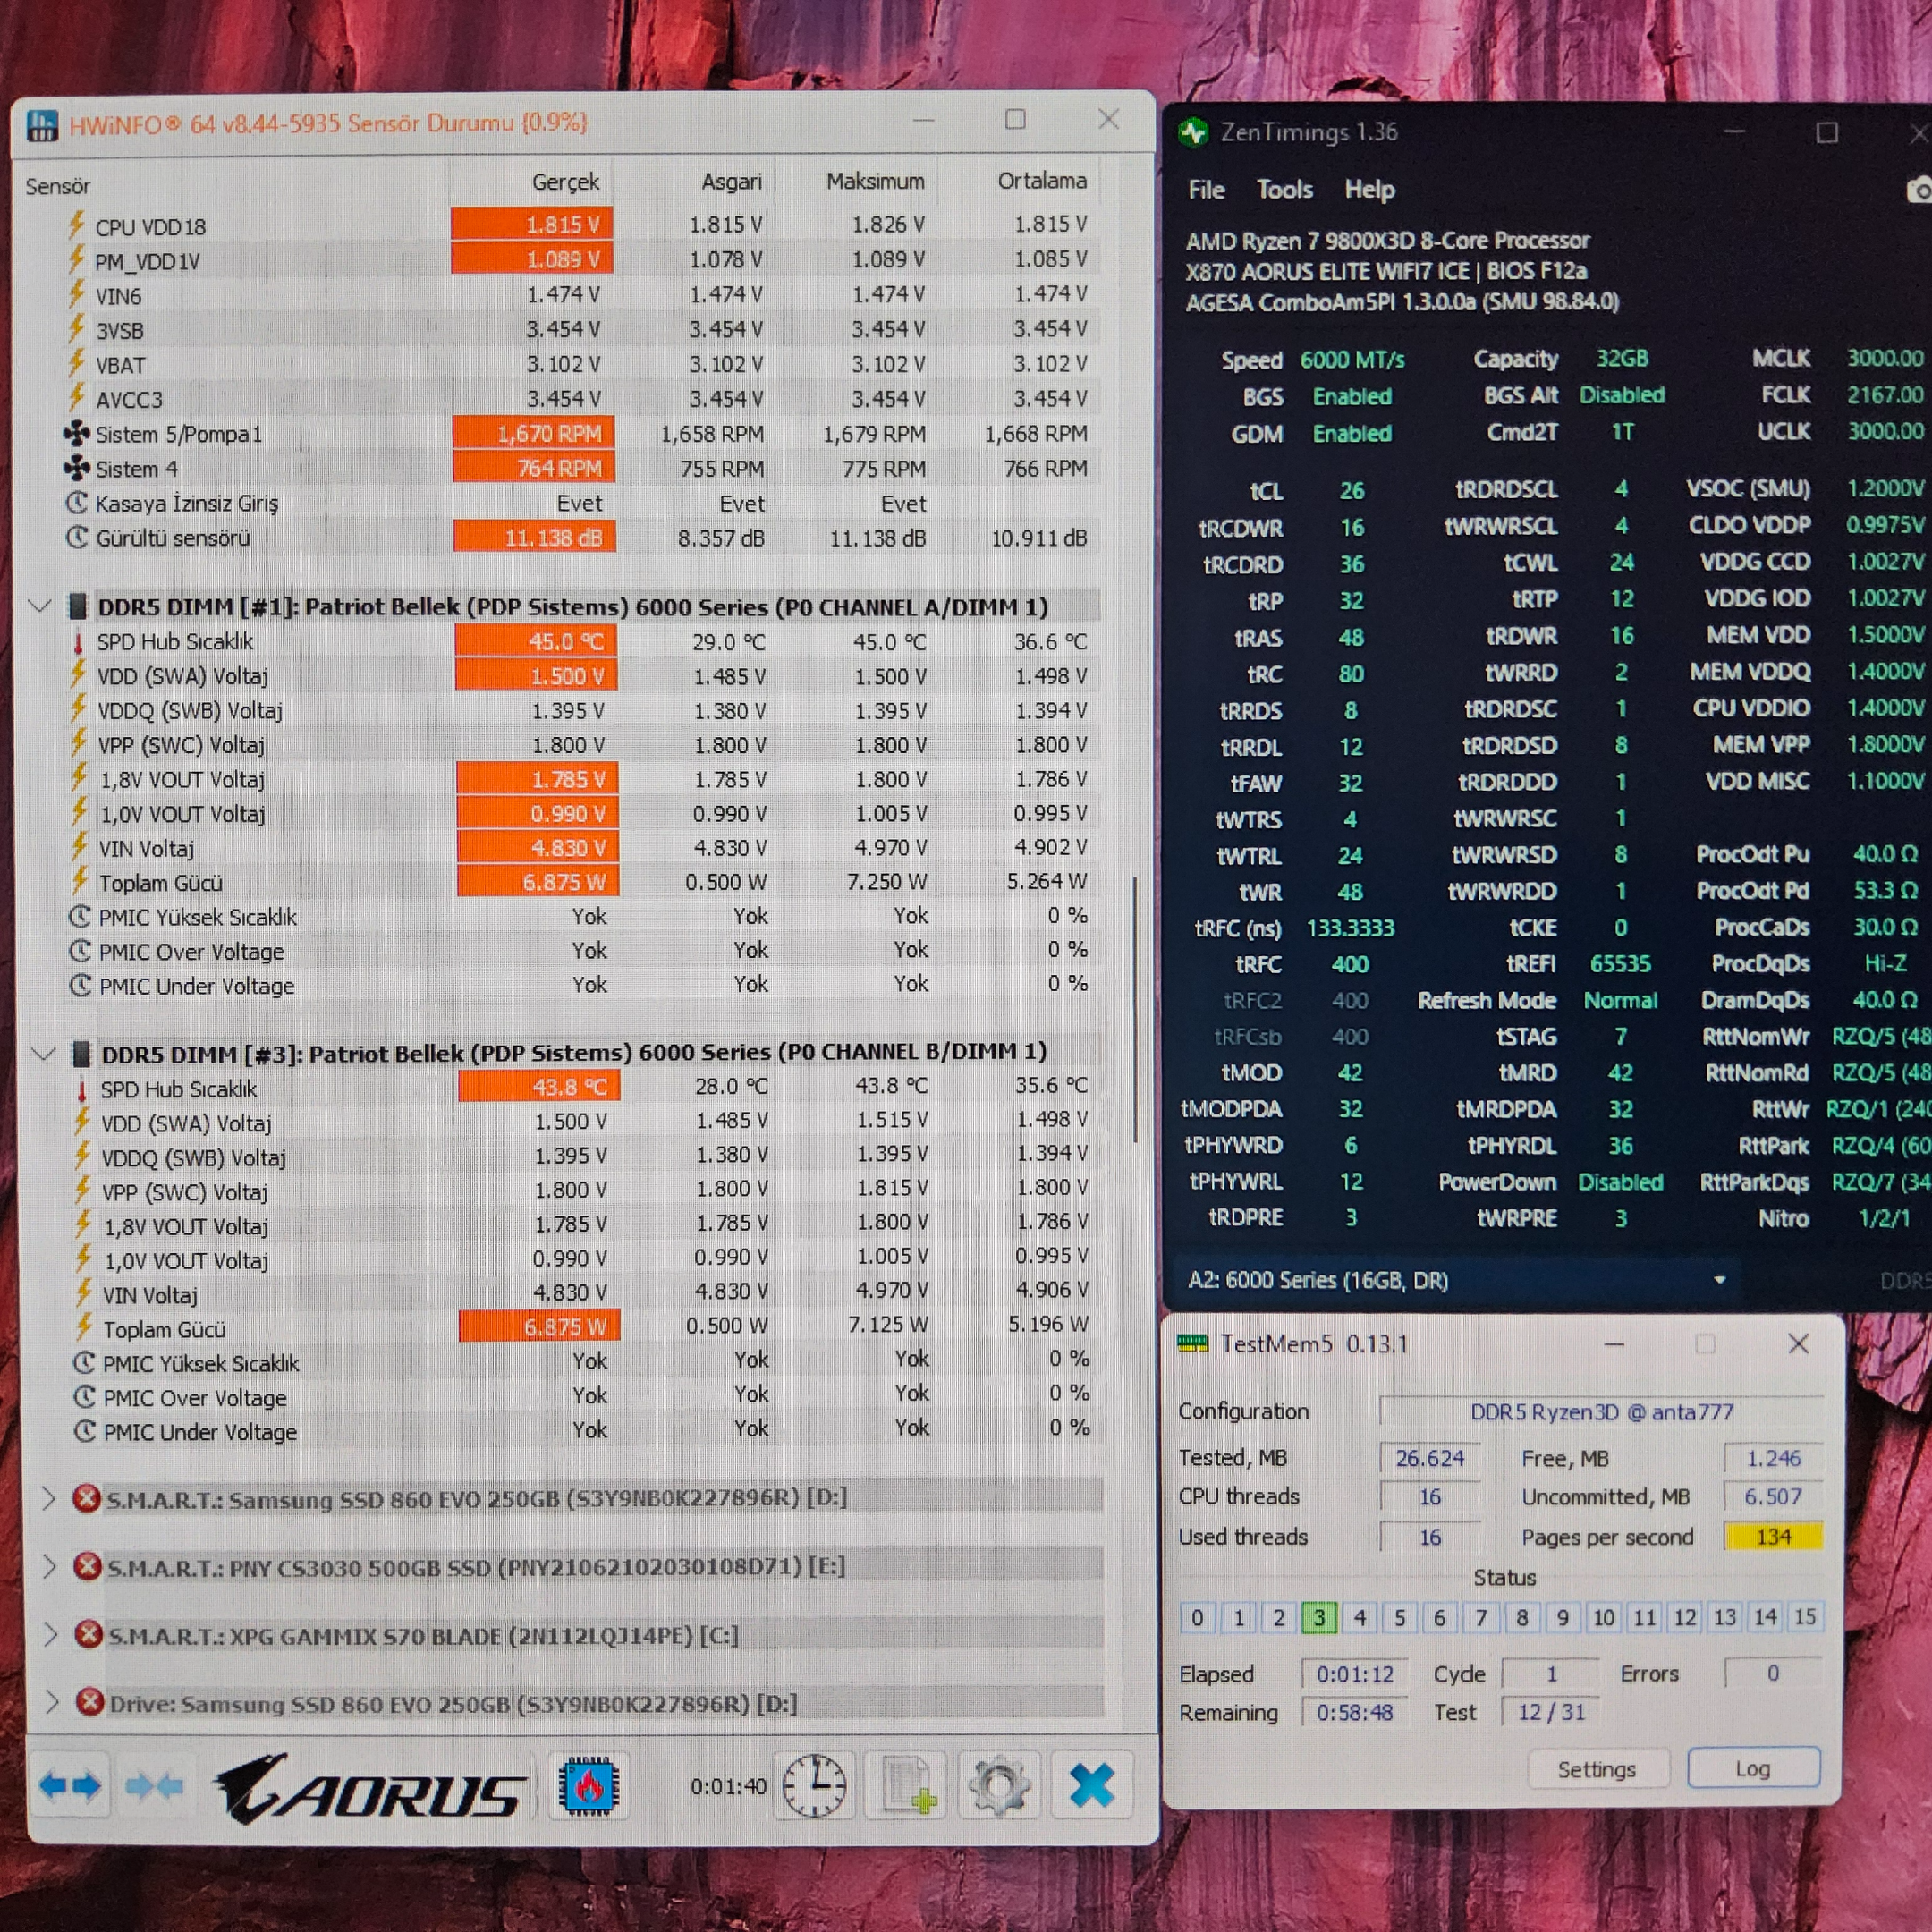The width and height of the screenshot is (1932, 1932).
Task: Open the Help menu in ZenTimings
Action: (1369, 190)
